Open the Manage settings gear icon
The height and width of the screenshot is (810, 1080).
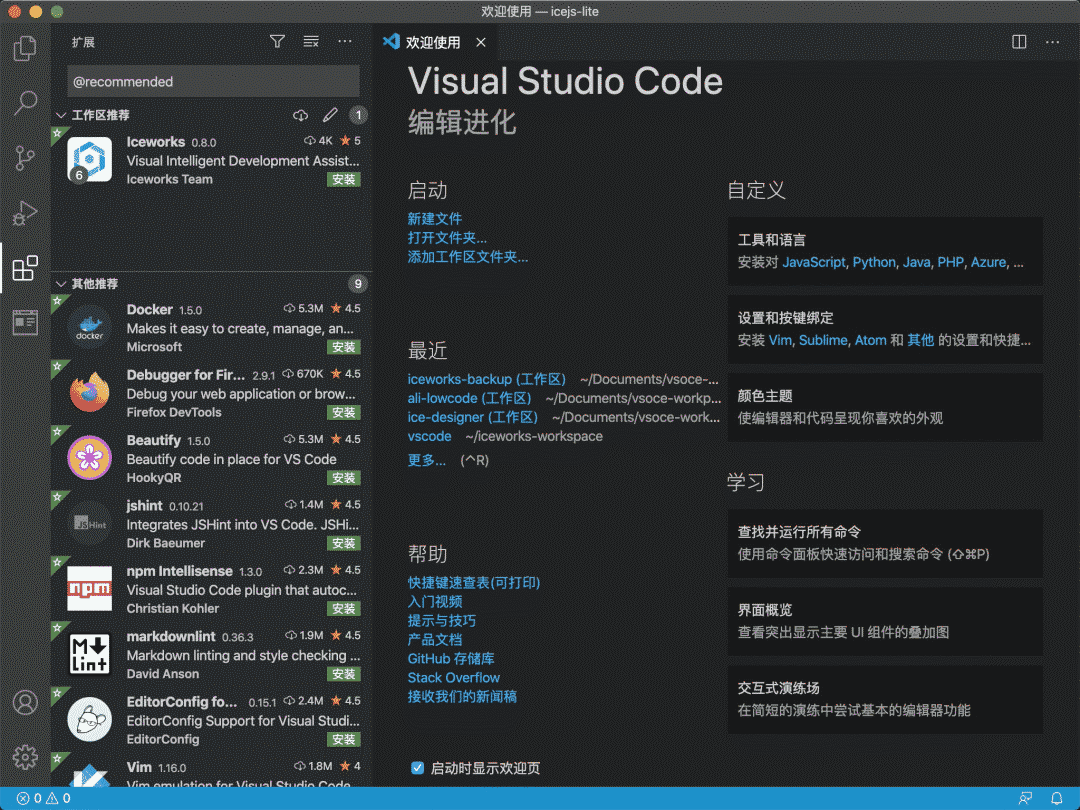pos(25,757)
